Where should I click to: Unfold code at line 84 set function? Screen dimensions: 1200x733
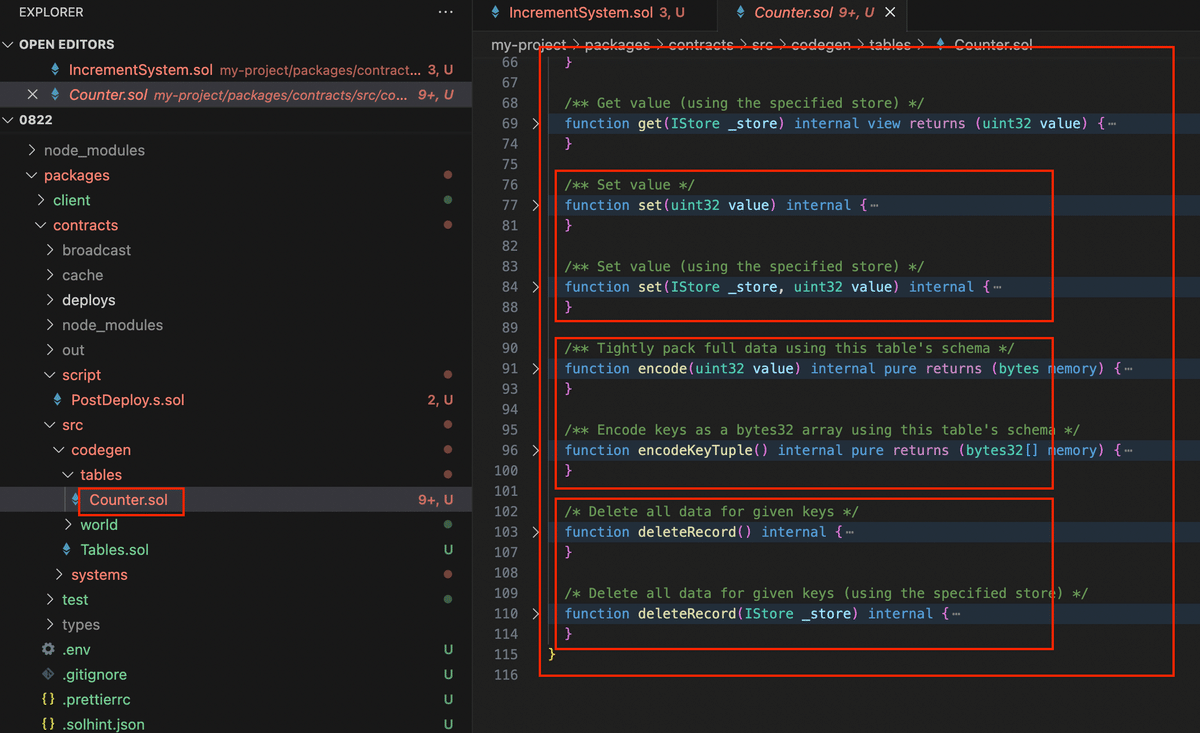tap(536, 287)
